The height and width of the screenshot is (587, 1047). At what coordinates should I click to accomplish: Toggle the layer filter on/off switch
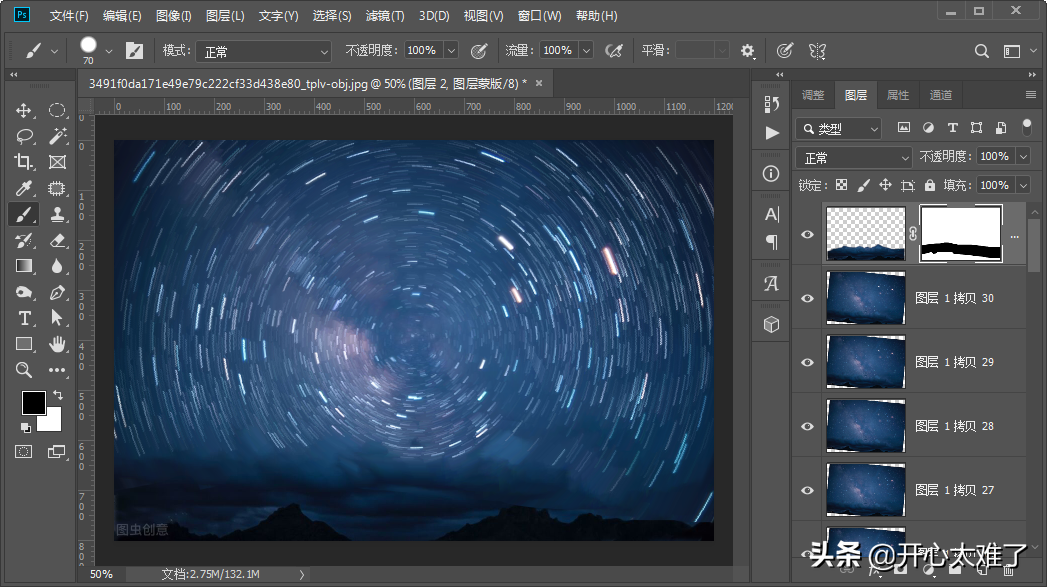pos(1026,128)
